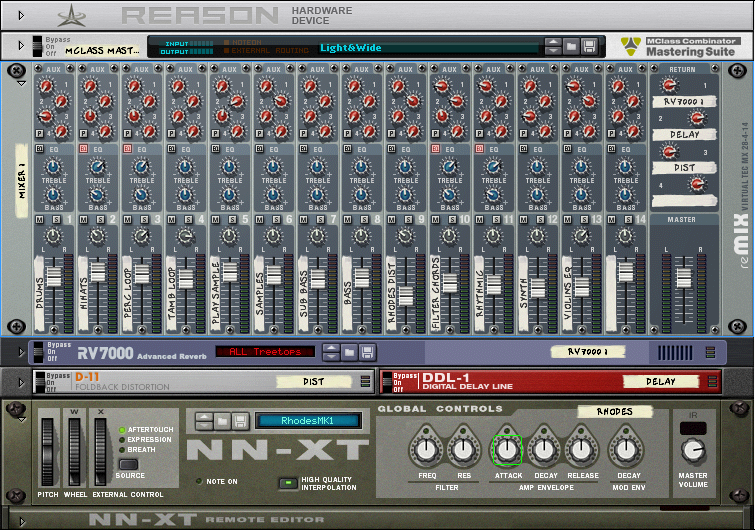Image resolution: width=755 pixels, height=530 pixels.
Task: Mute mixer channel 1 DRUMS
Action: tap(39, 220)
